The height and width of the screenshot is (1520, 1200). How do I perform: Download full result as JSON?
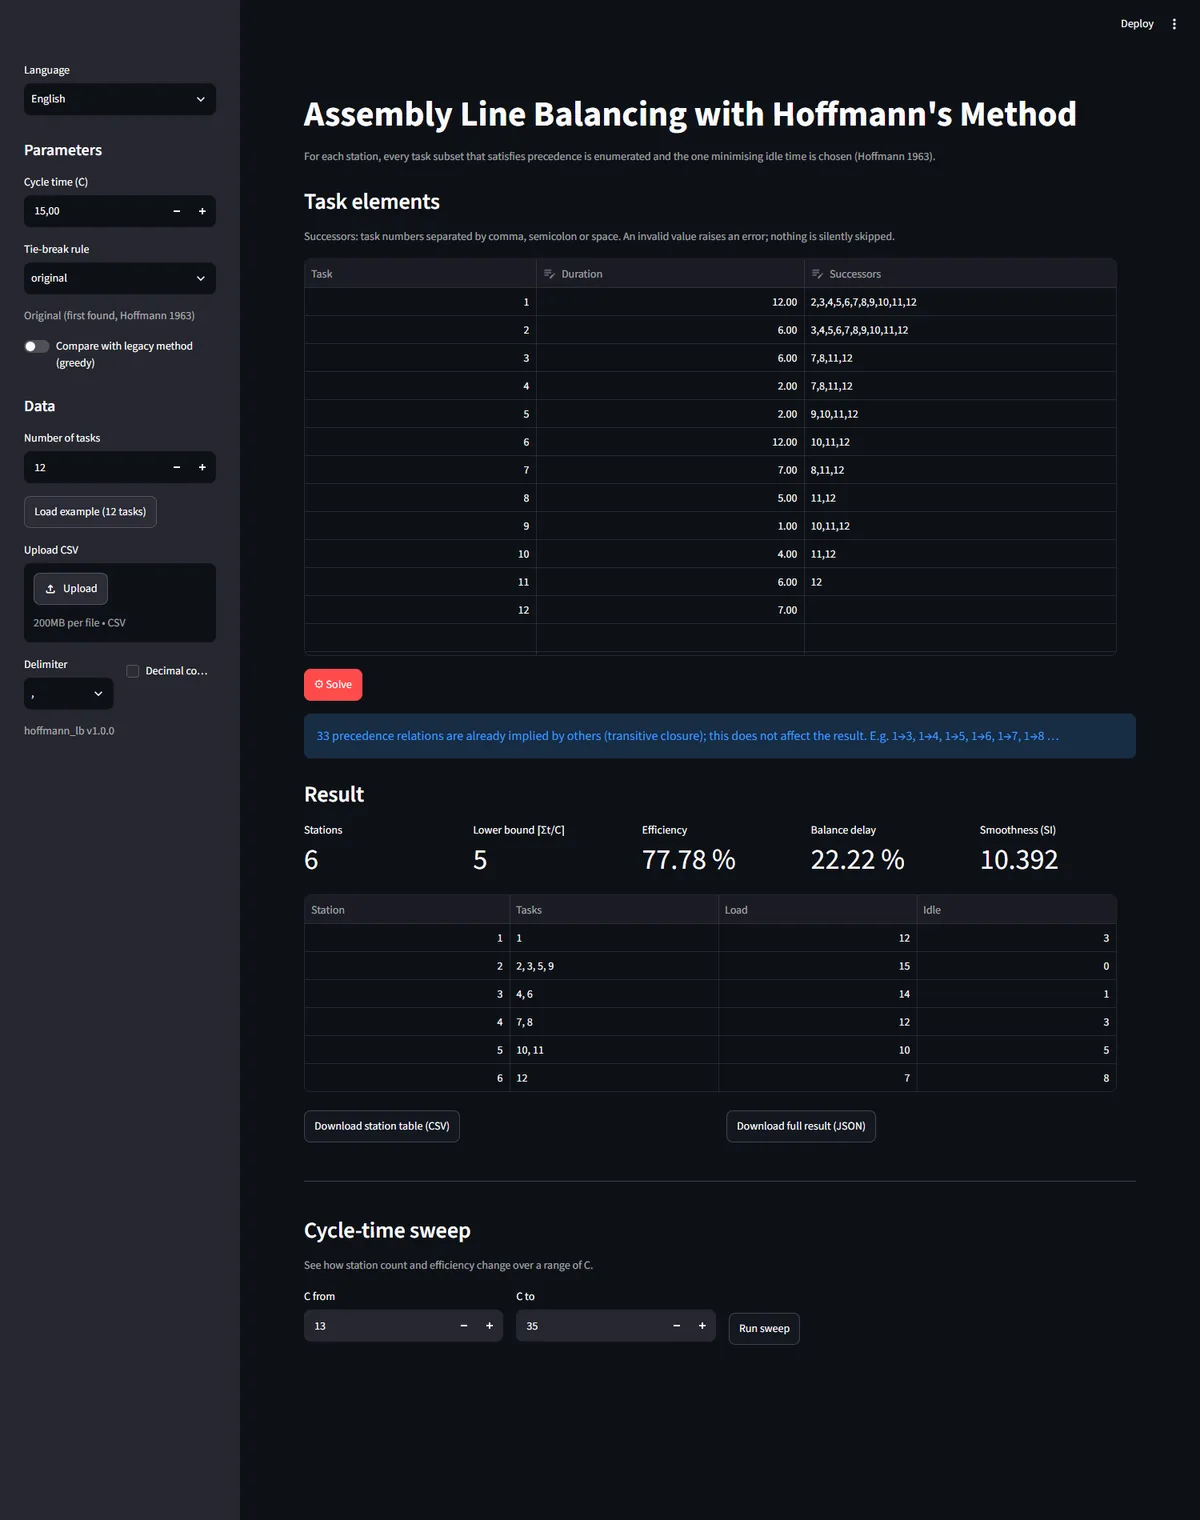pyautogui.click(x=801, y=1126)
